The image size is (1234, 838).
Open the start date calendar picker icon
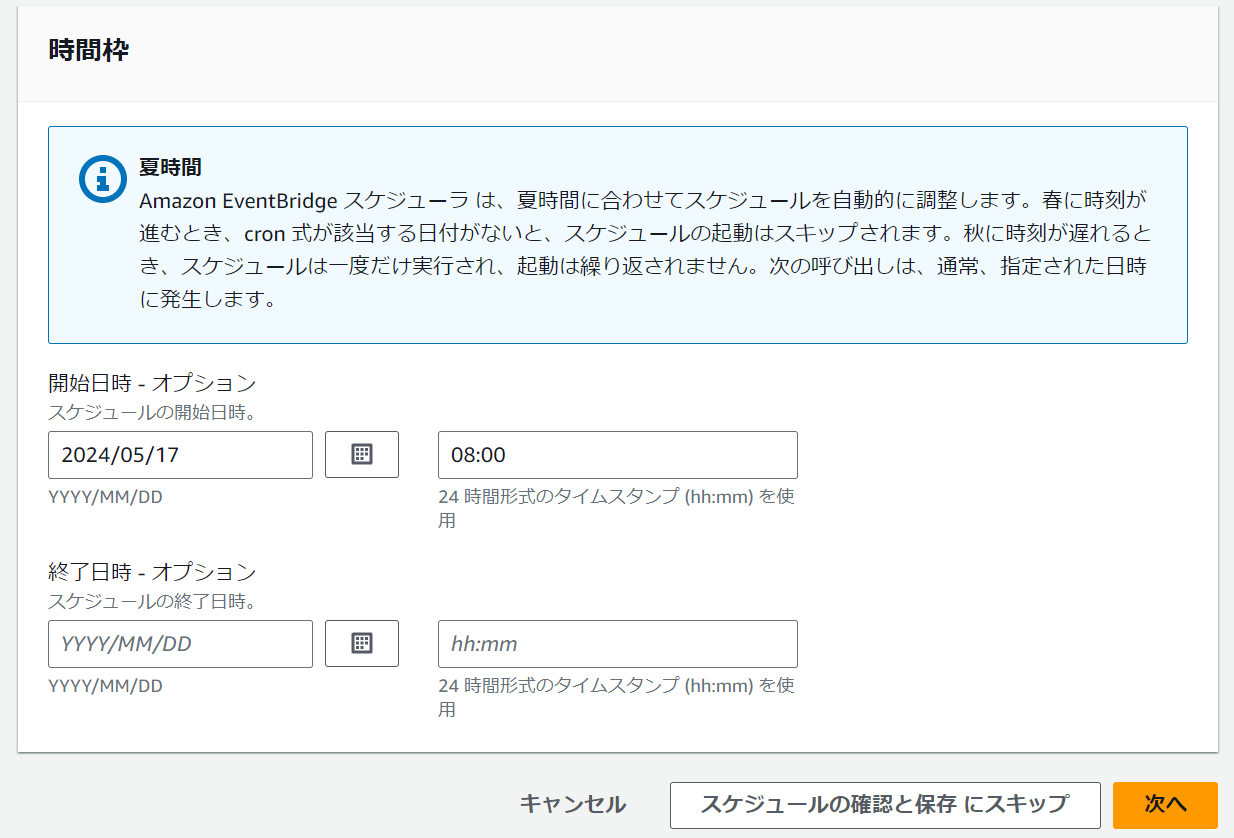coord(362,455)
